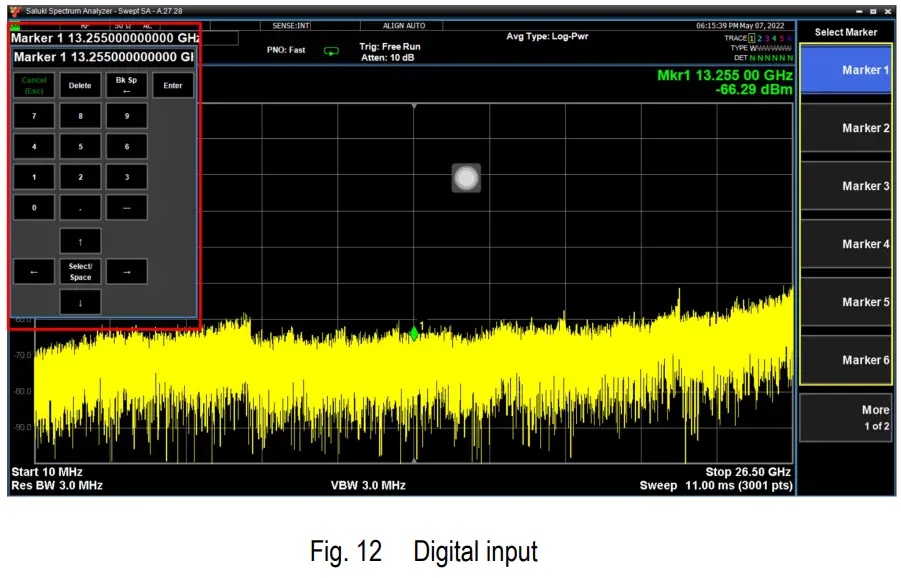The image size is (901, 578).
Task: Choose Marker 4 from the softkey menu
Action: click(846, 244)
